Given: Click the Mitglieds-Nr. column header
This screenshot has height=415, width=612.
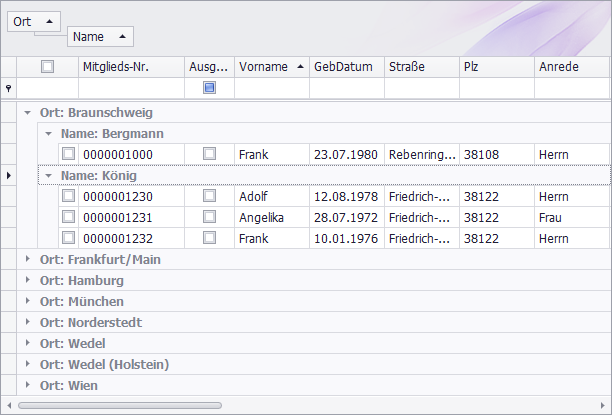Looking at the screenshot, I should (x=131, y=67).
